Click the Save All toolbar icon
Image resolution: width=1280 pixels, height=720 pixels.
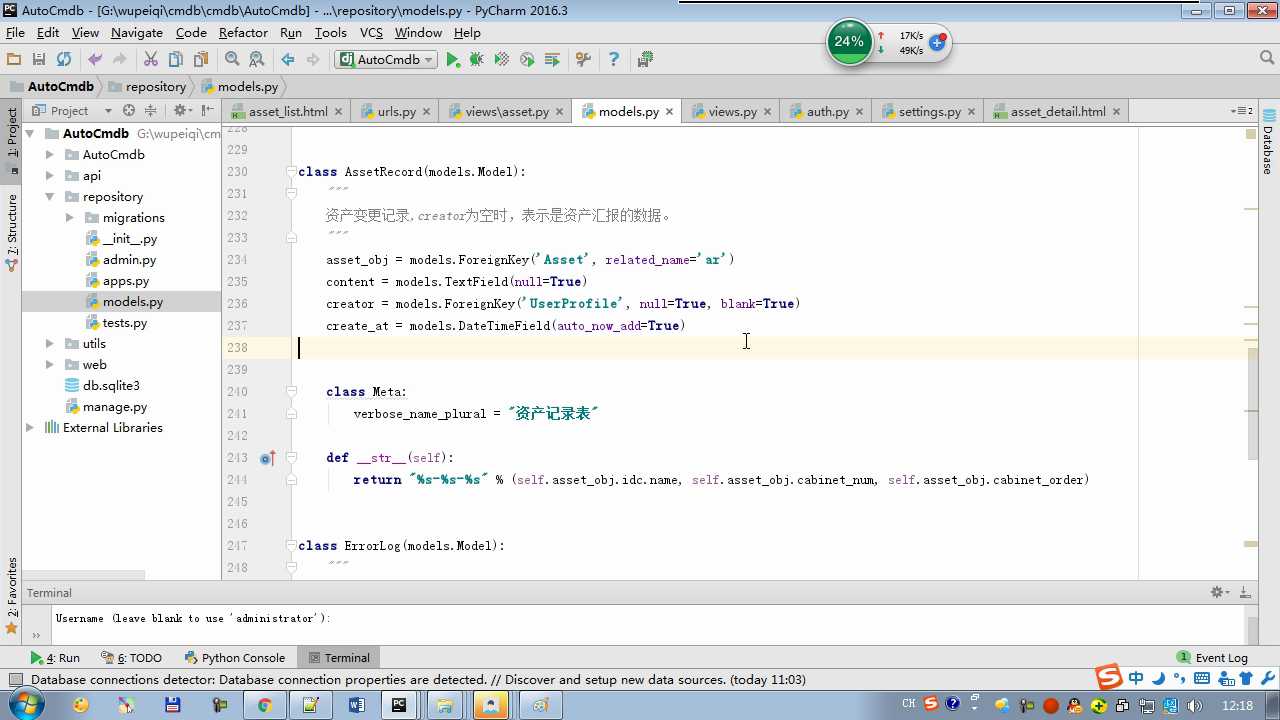click(39, 60)
